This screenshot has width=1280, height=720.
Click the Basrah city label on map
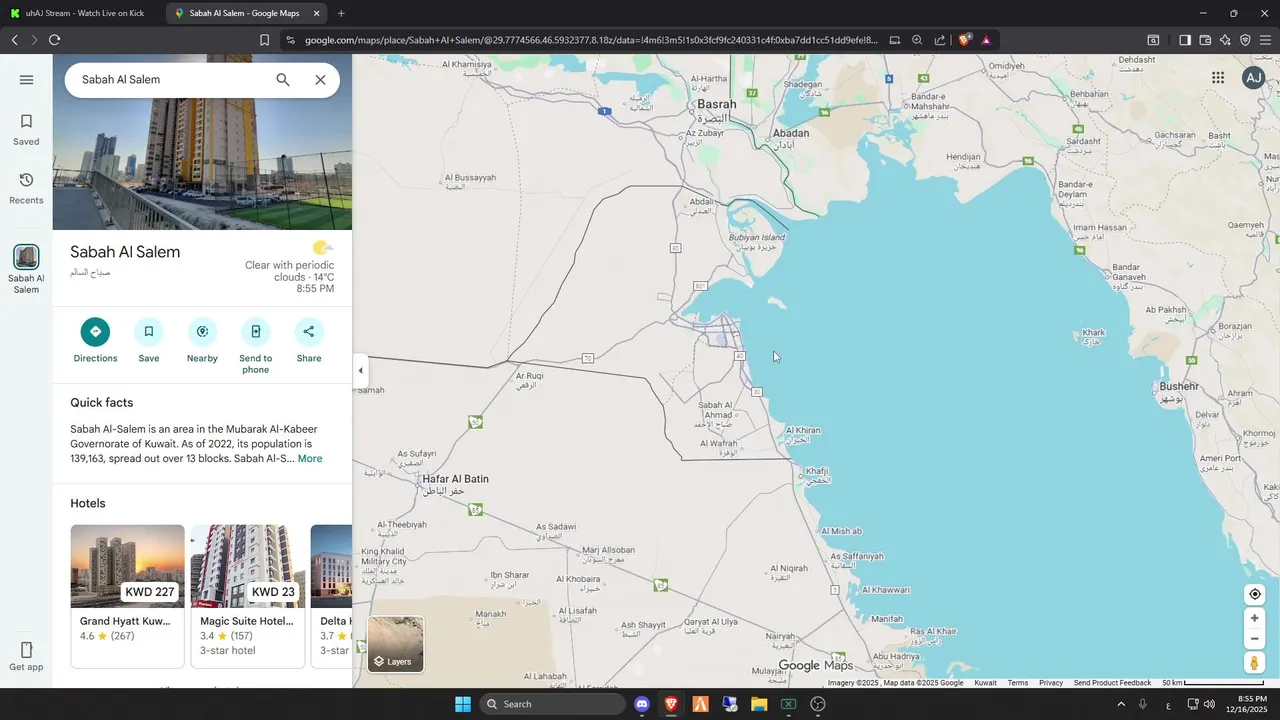[717, 104]
